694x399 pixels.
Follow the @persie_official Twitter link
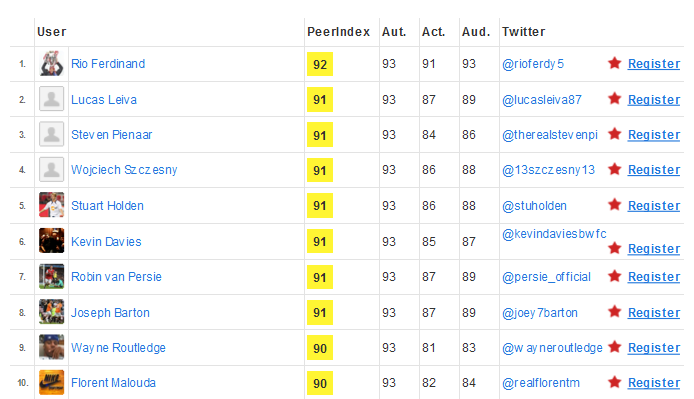point(546,277)
